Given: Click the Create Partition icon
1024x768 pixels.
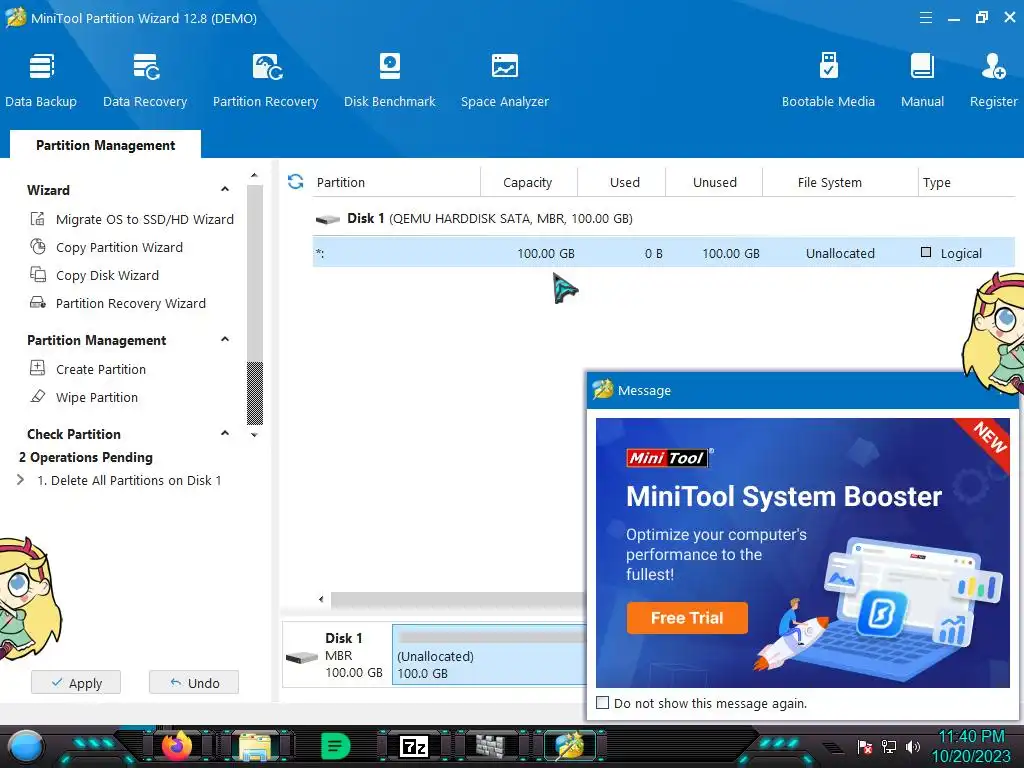Looking at the screenshot, I should (38, 368).
